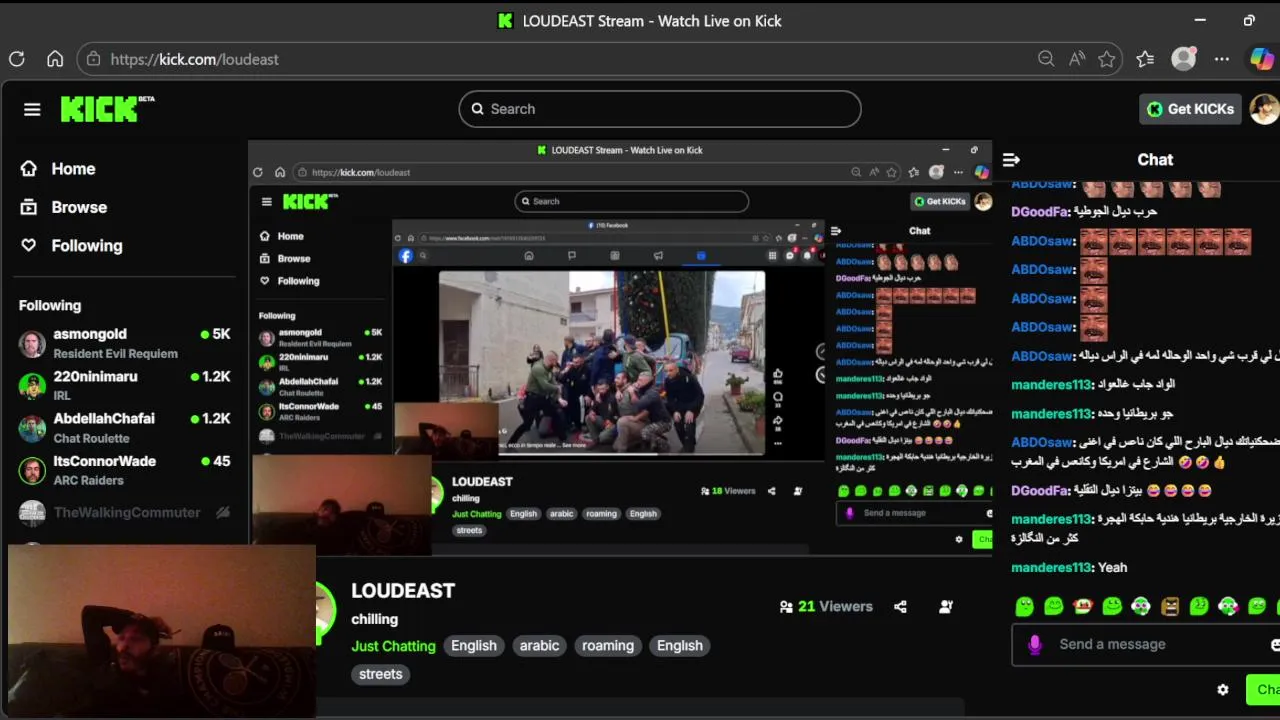Click manderes113 username beside Yeah message
The height and width of the screenshot is (720, 1280).
1051,567
